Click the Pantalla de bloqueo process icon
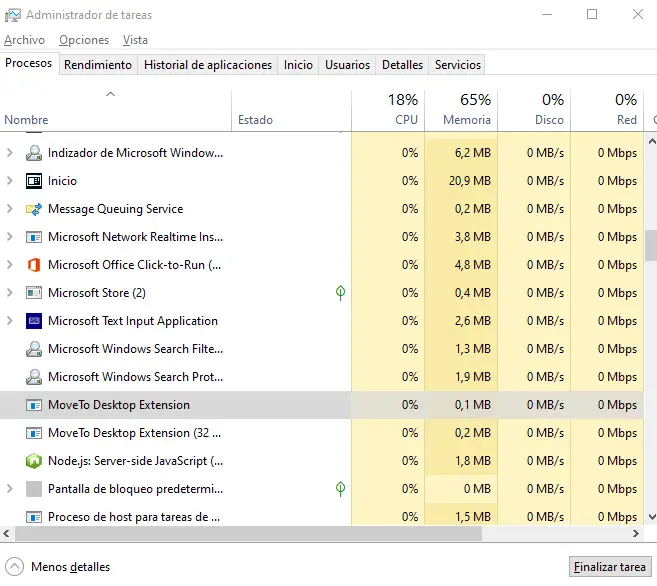The width and height of the screenshot is (657, 586). pos(33,489)
